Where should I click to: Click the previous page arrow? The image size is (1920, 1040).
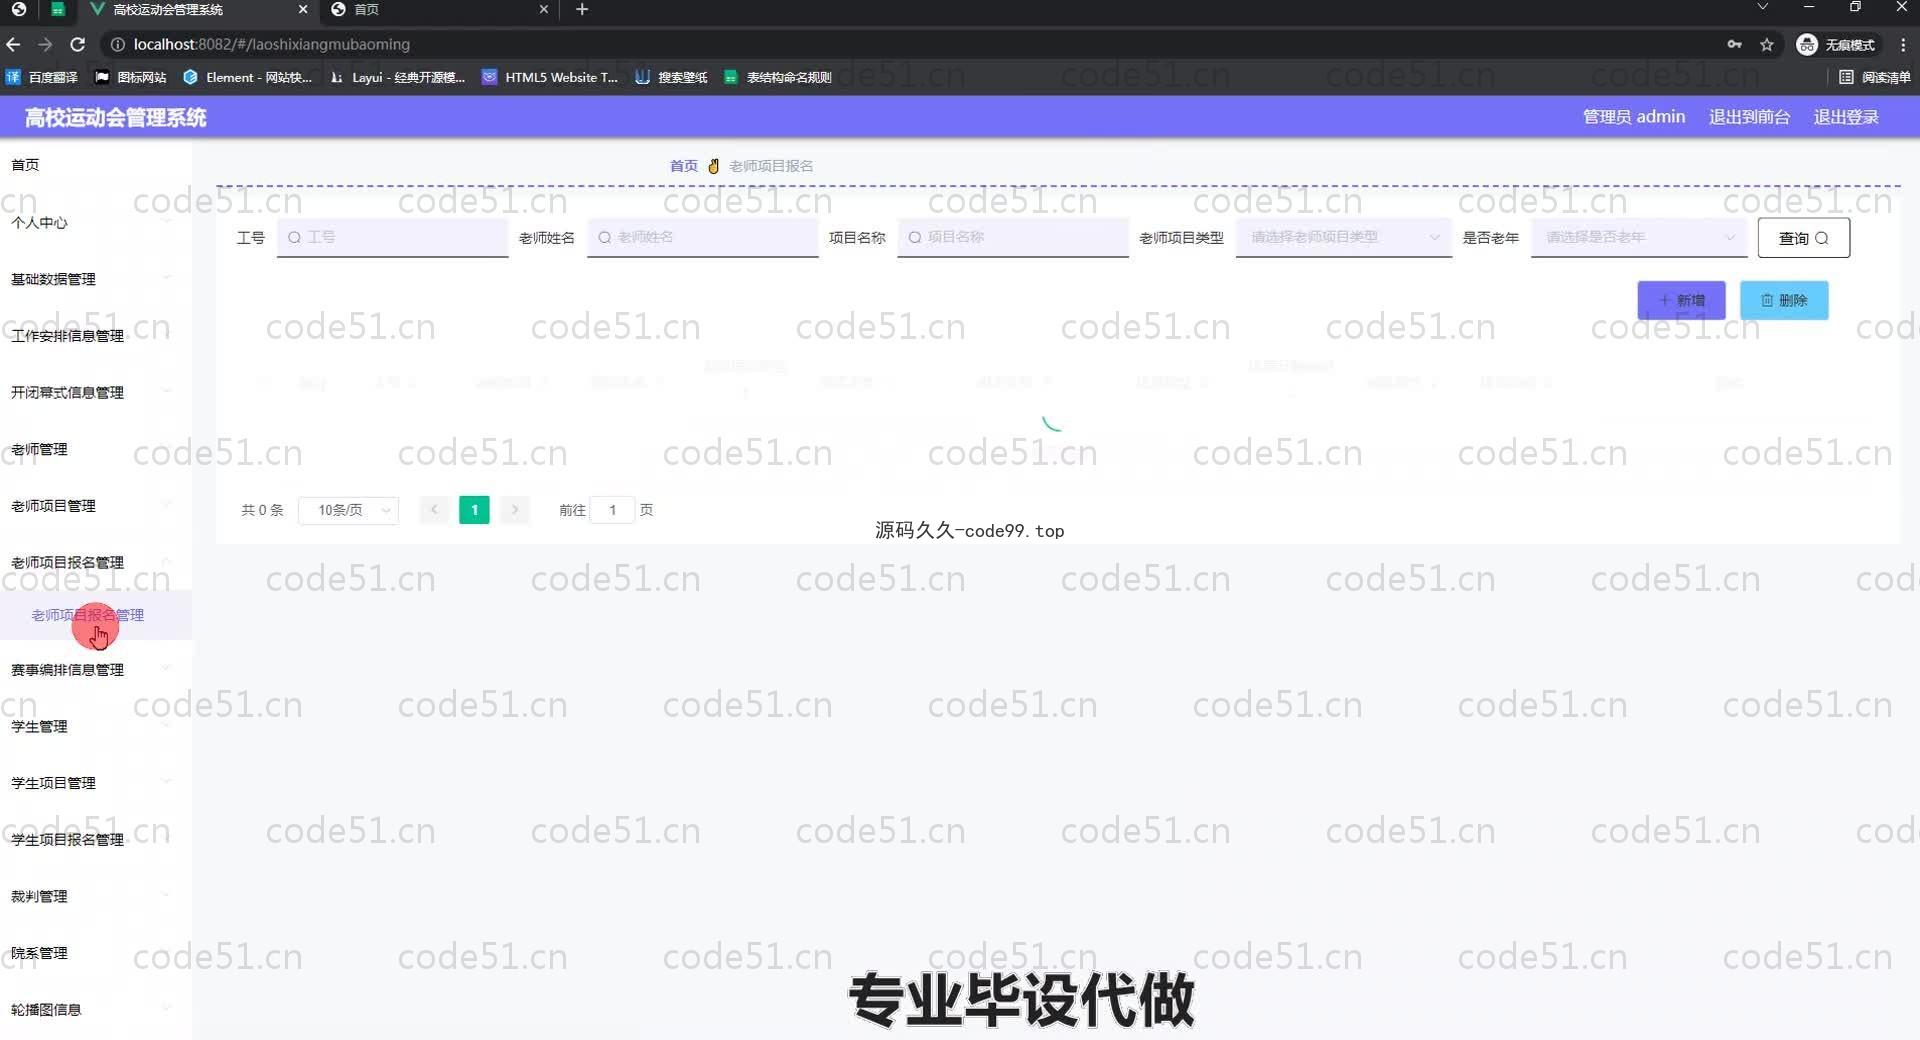(434, 510)
